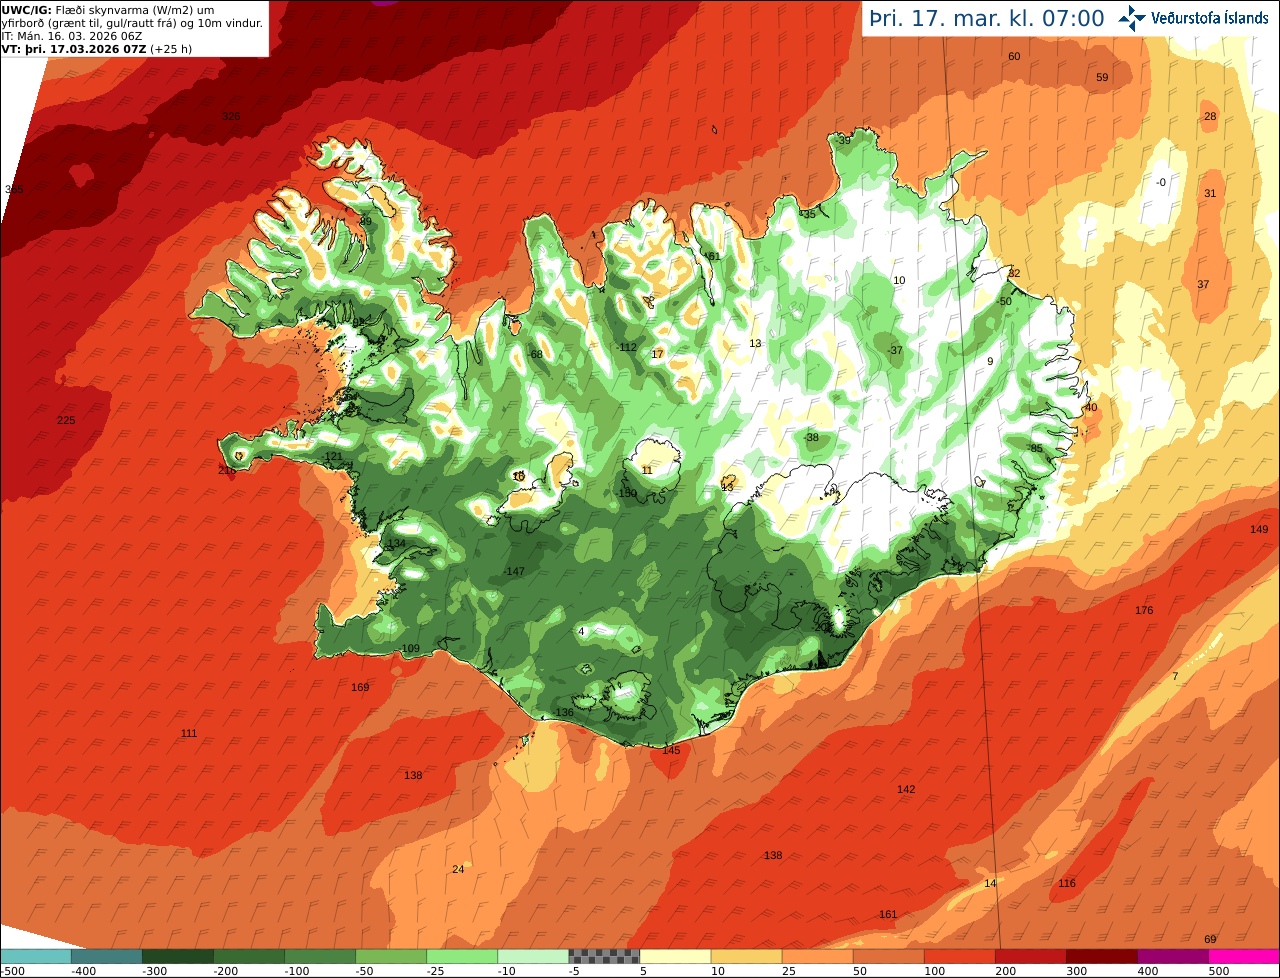
Task: Pick the yellow 10 to 25 legend swatch
Action: click(x=746, y=956)
